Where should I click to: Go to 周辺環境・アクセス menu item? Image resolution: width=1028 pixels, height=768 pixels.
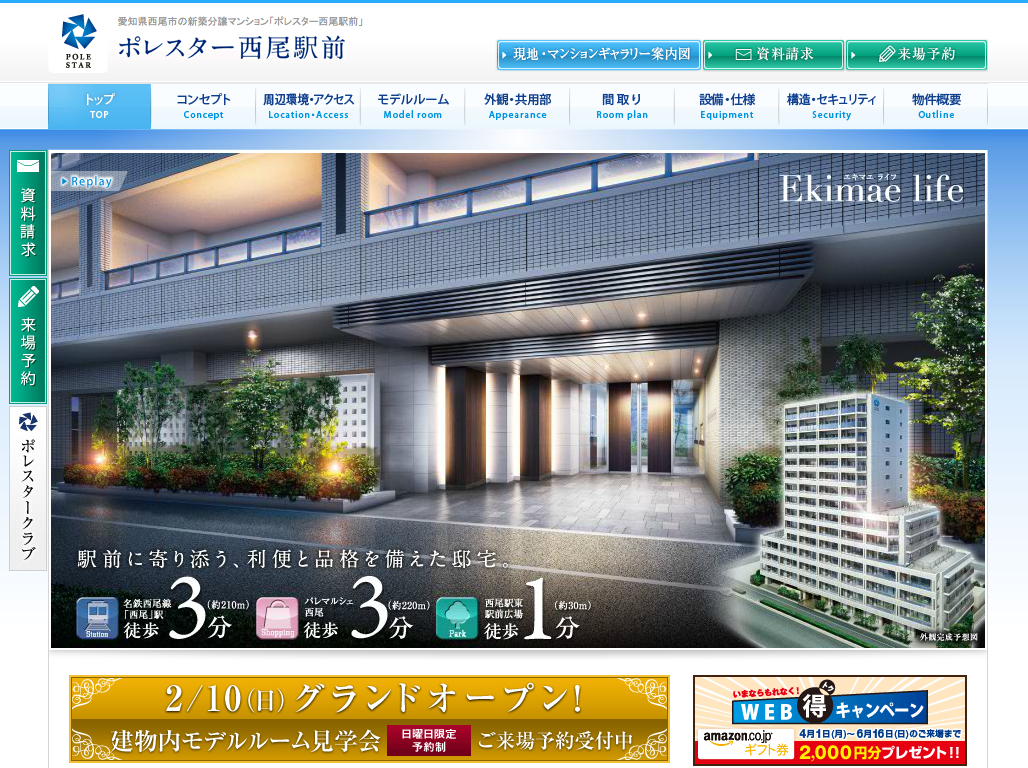click(308, 106)
